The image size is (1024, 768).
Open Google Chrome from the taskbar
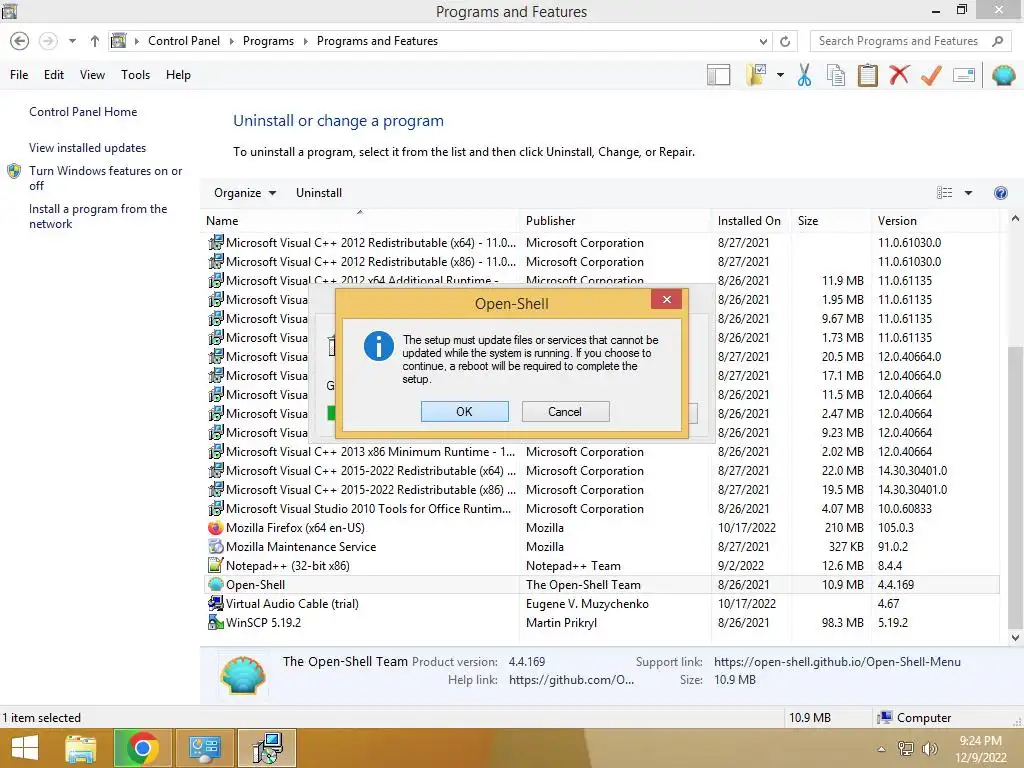coord(142,748)
